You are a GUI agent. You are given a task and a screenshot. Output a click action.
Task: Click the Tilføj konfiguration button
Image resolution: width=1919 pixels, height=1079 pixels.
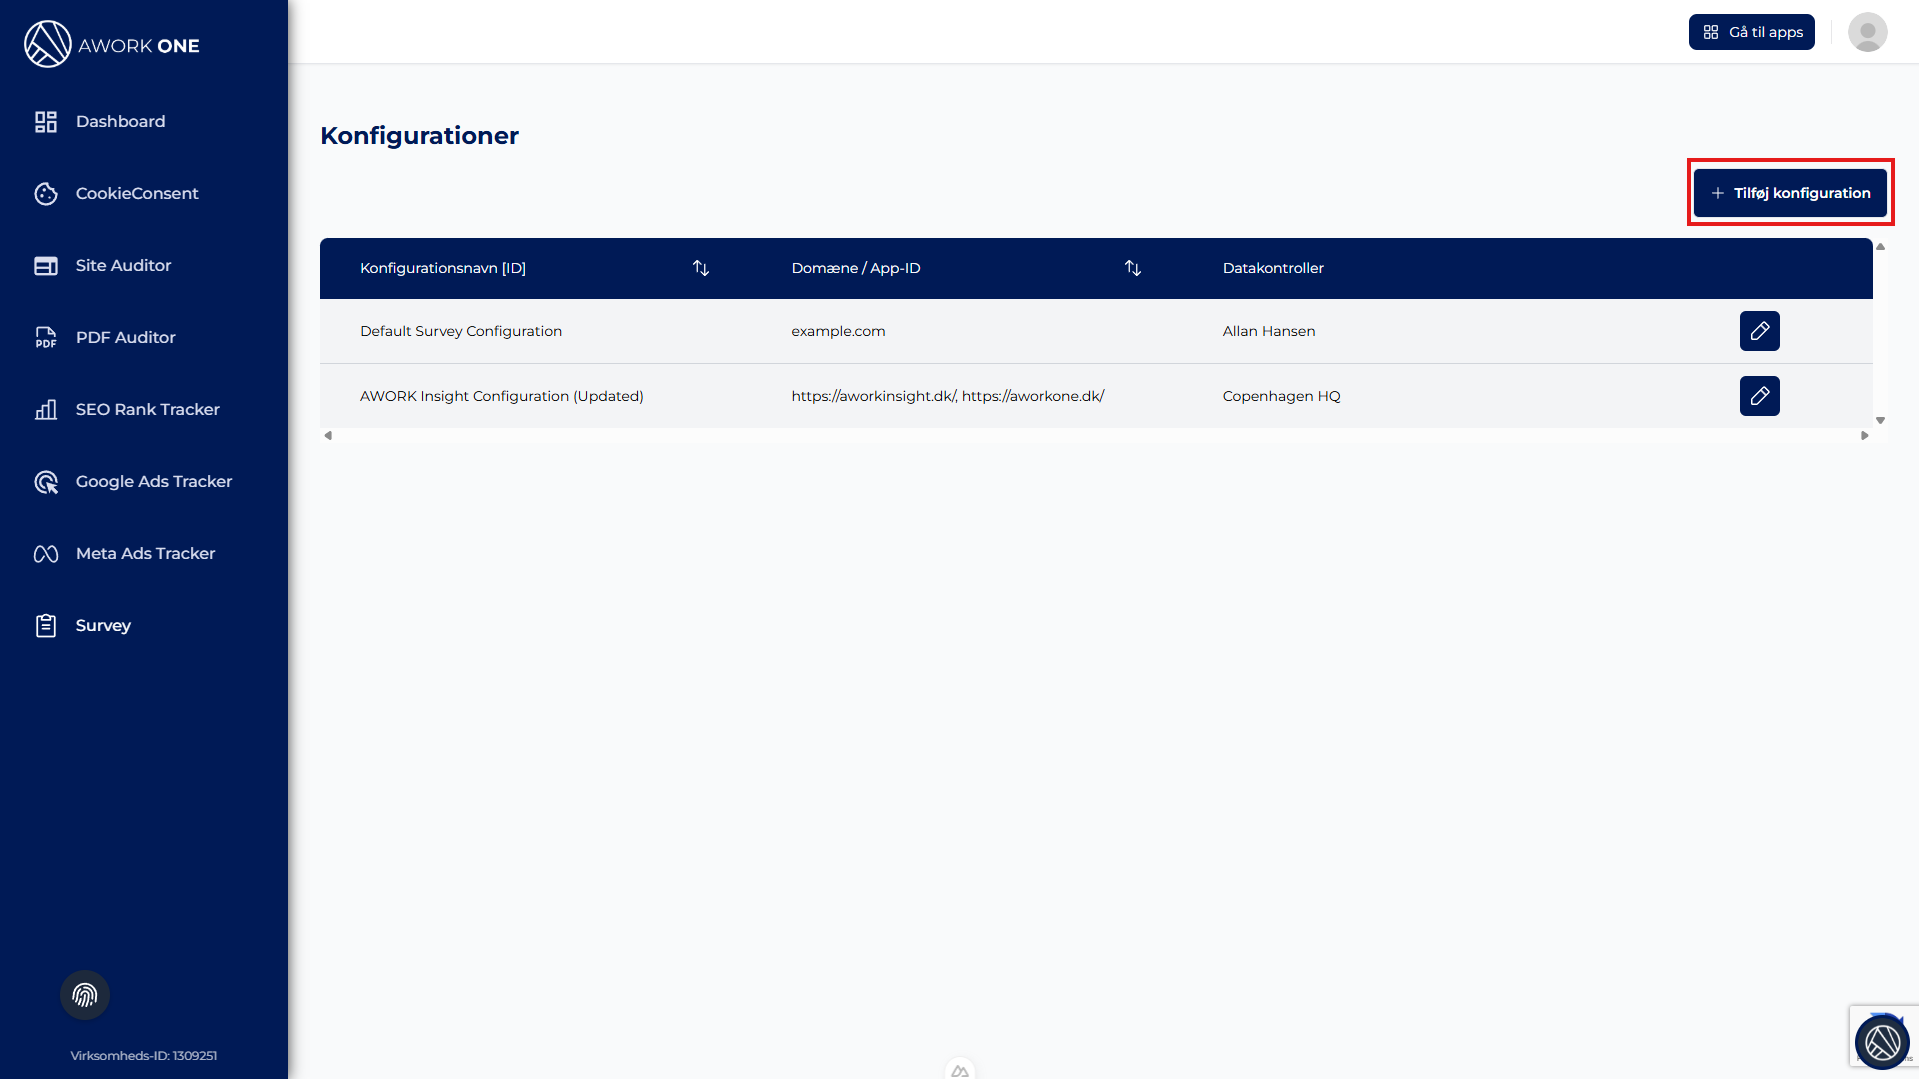tap(1790, 193)
